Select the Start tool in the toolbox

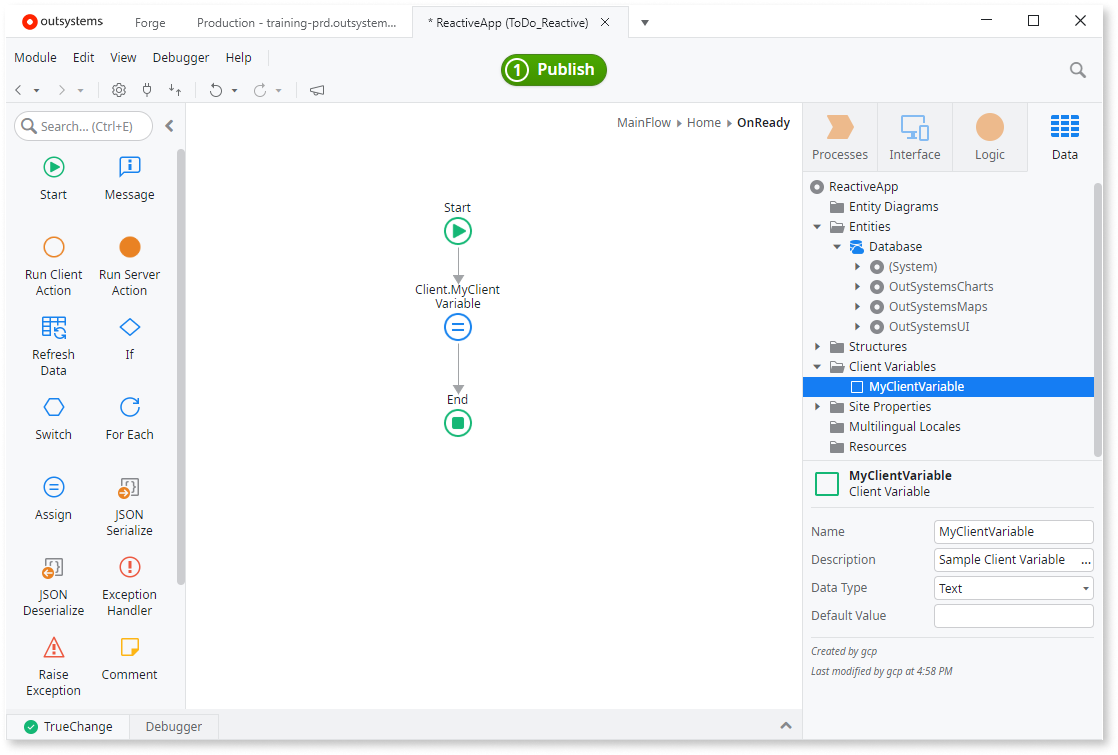click(x=53, y=178)
